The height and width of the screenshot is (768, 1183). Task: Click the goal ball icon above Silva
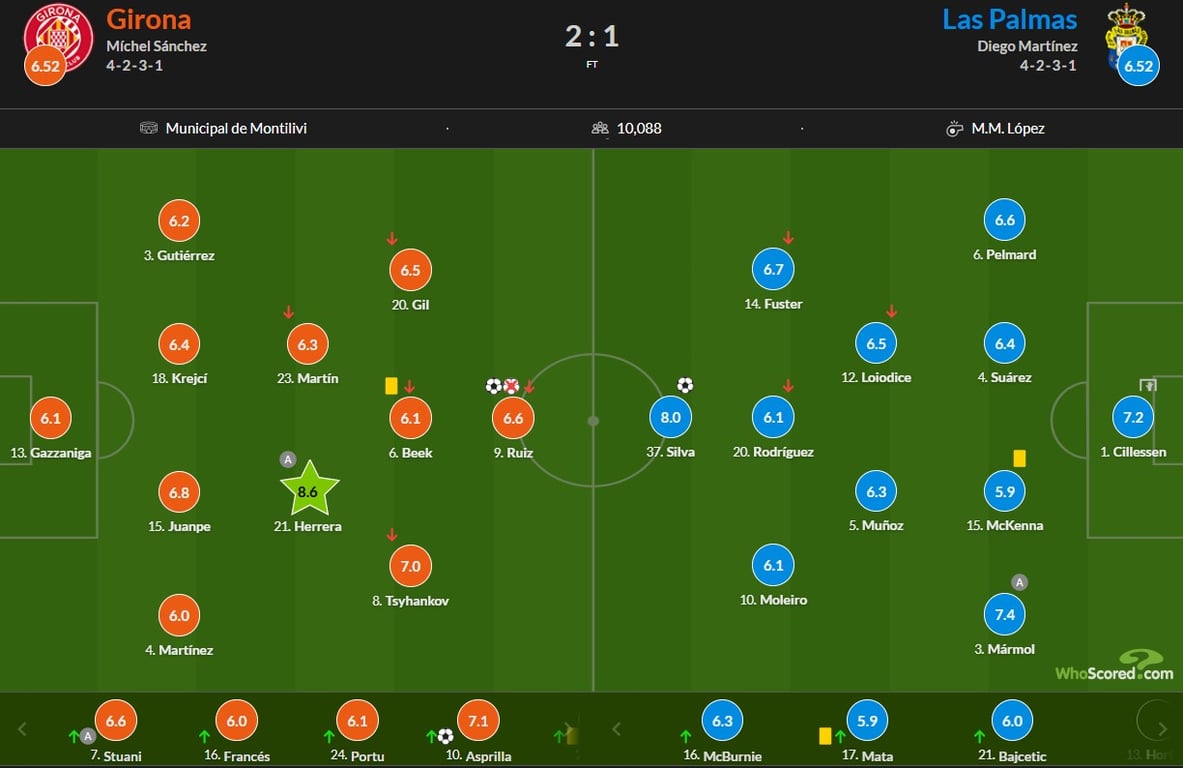(x=685, y=385)
